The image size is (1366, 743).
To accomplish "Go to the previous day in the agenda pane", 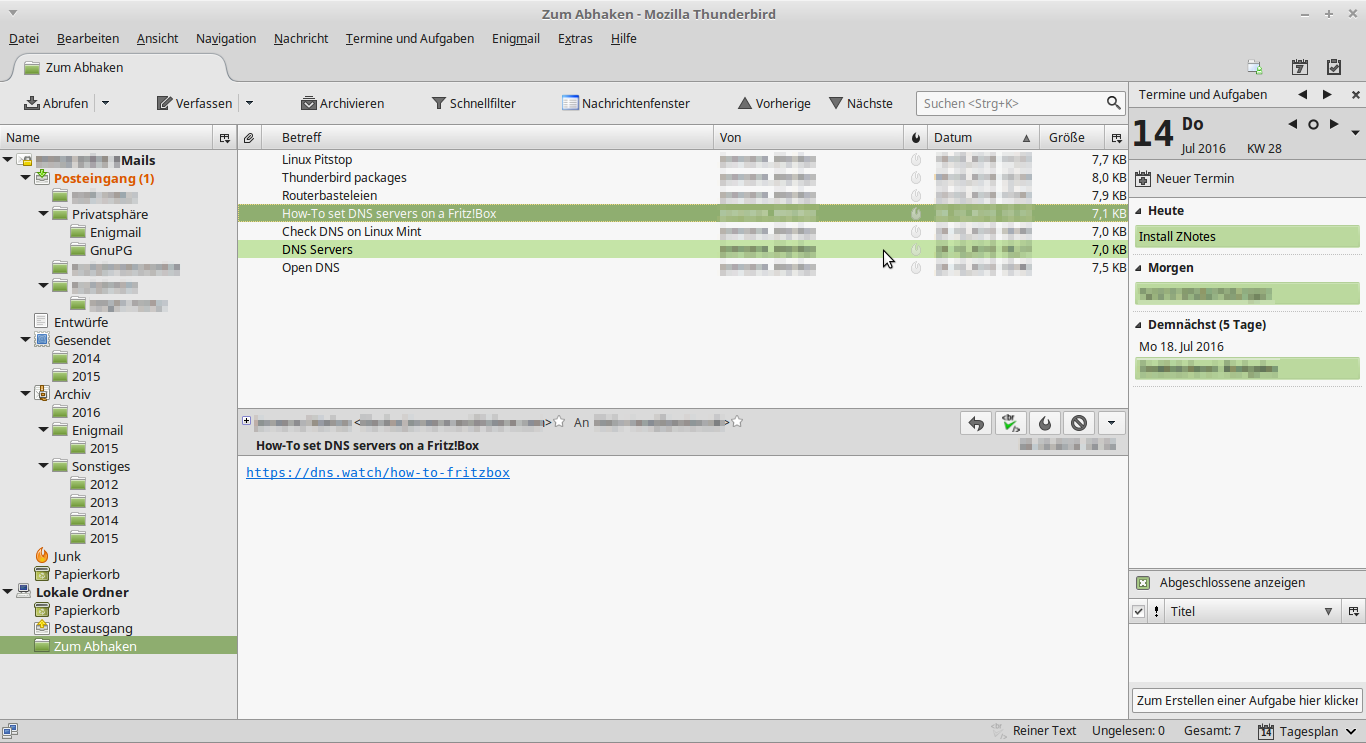I will coord(1293,125).
